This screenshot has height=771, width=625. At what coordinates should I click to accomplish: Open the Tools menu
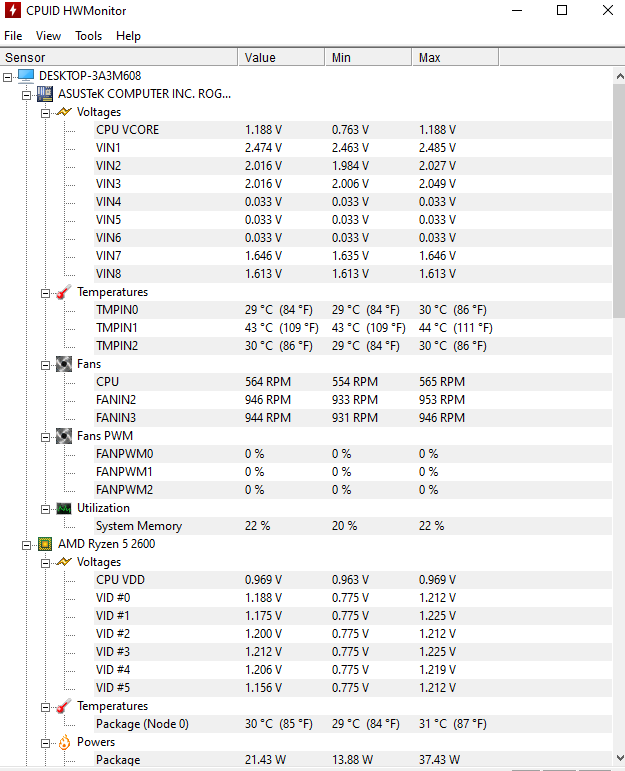(89, 36)
